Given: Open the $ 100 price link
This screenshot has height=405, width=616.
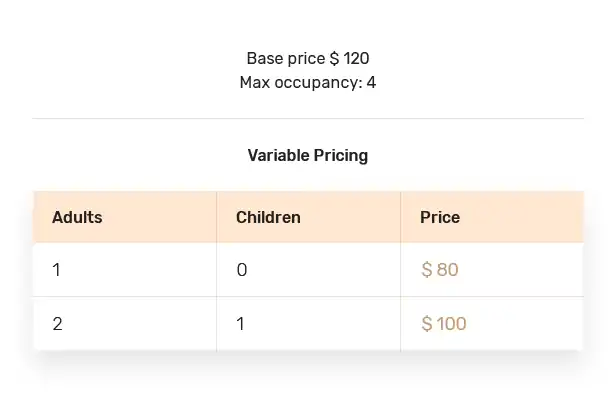Looking at the screenshot, I should click(444, 324).
